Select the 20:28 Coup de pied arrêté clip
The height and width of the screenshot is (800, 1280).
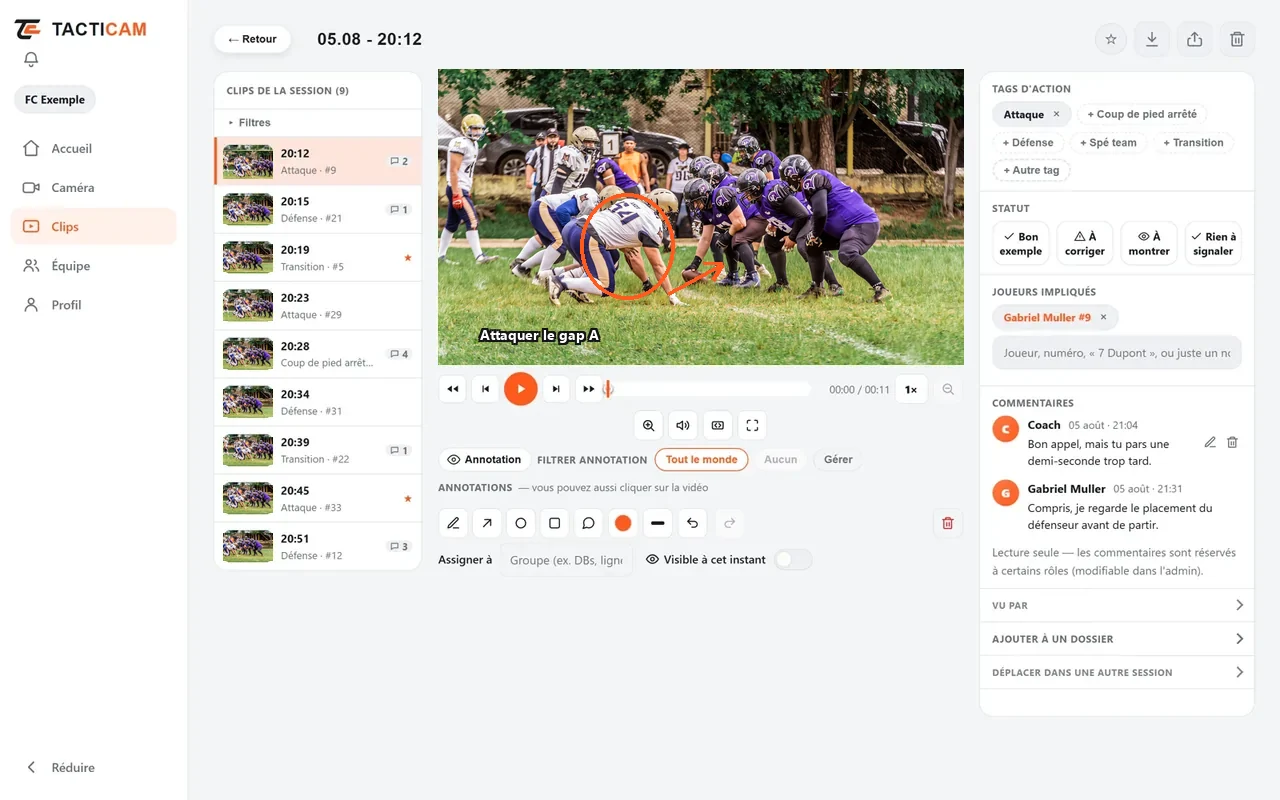pos(318,354)
